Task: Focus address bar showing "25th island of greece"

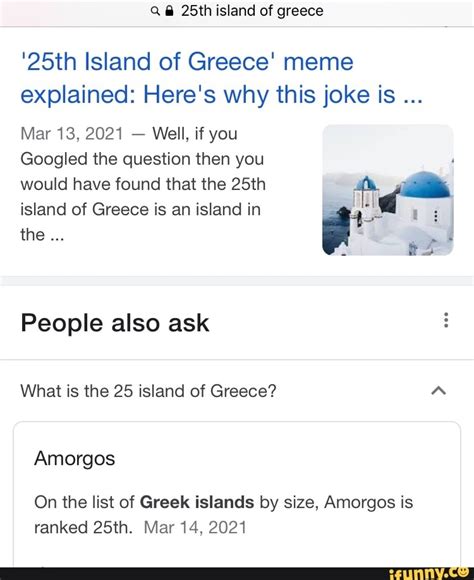Action: (237, 11)
